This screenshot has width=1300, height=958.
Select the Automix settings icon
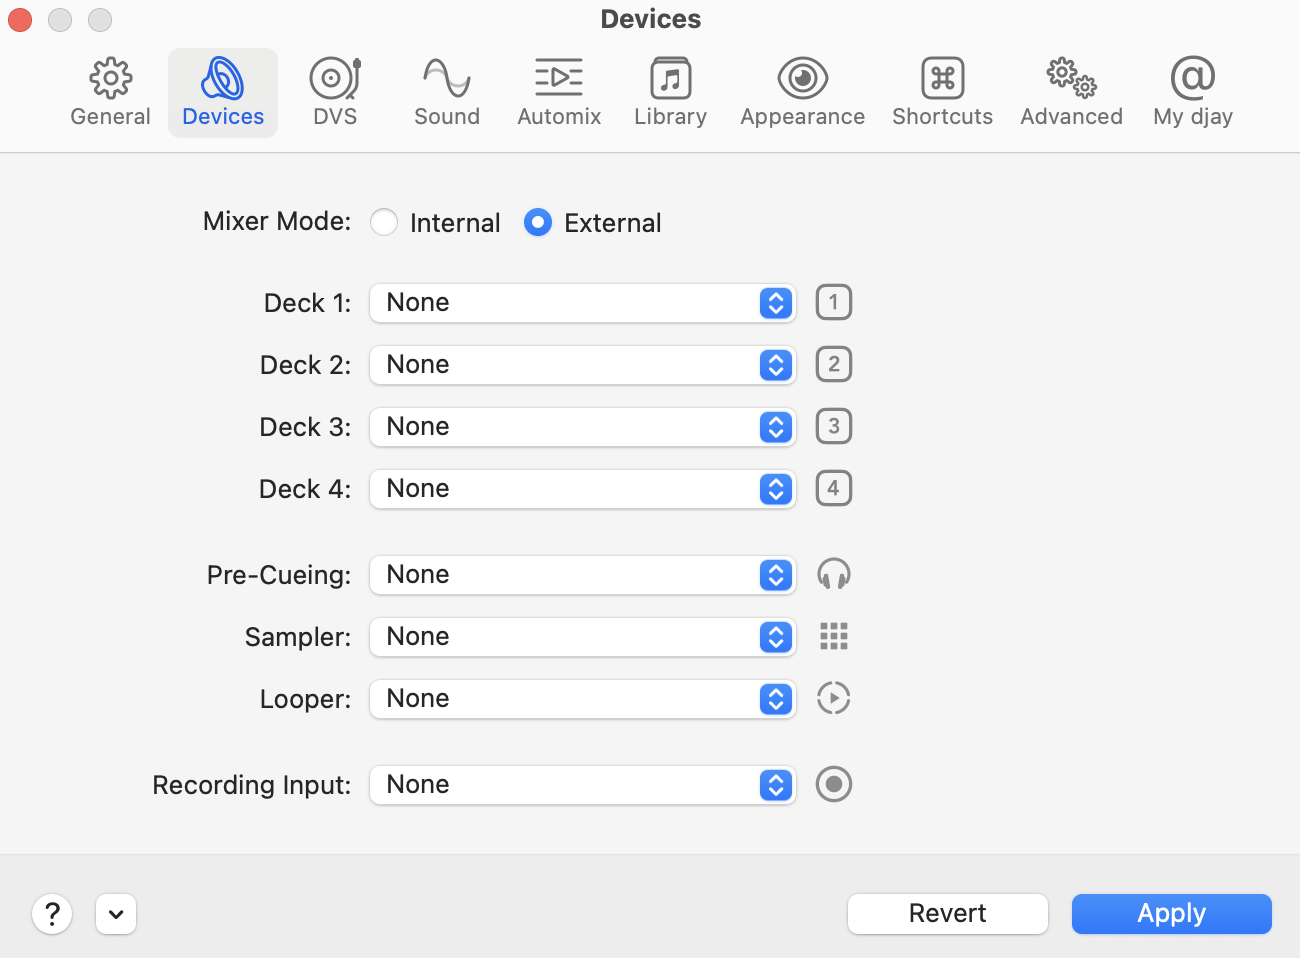[x=558, y=91]
